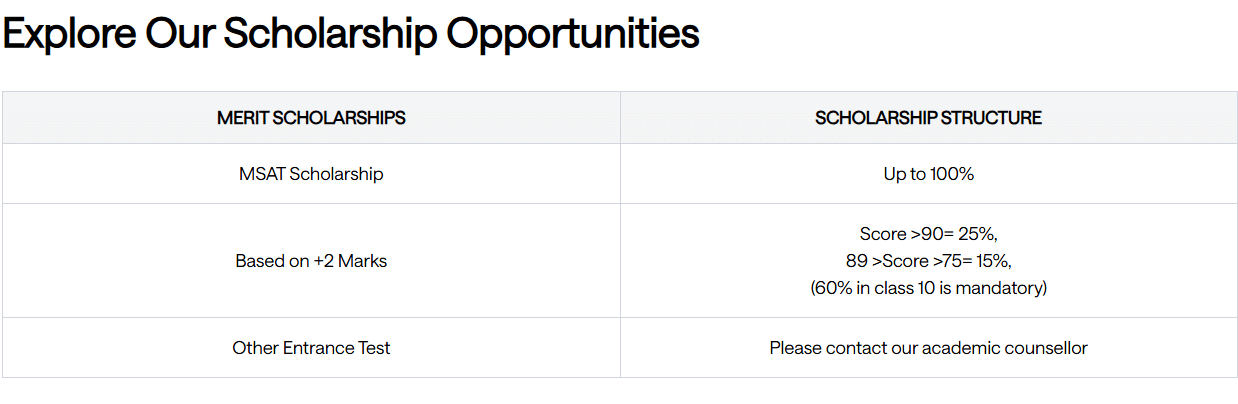
Task: Click the class 10 mandatory note
Action: (928, 288)
